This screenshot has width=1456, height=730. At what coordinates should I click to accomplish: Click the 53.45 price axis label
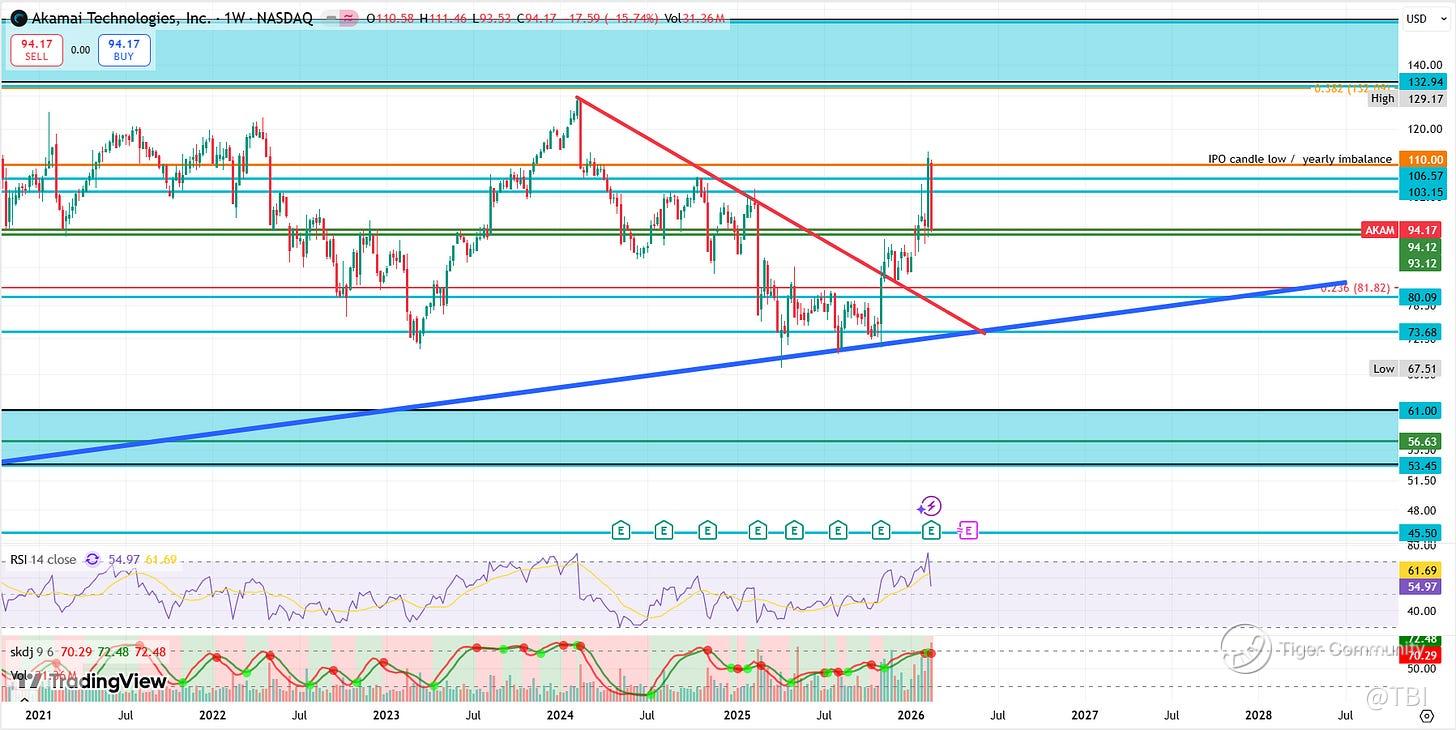coord(1423,466)
